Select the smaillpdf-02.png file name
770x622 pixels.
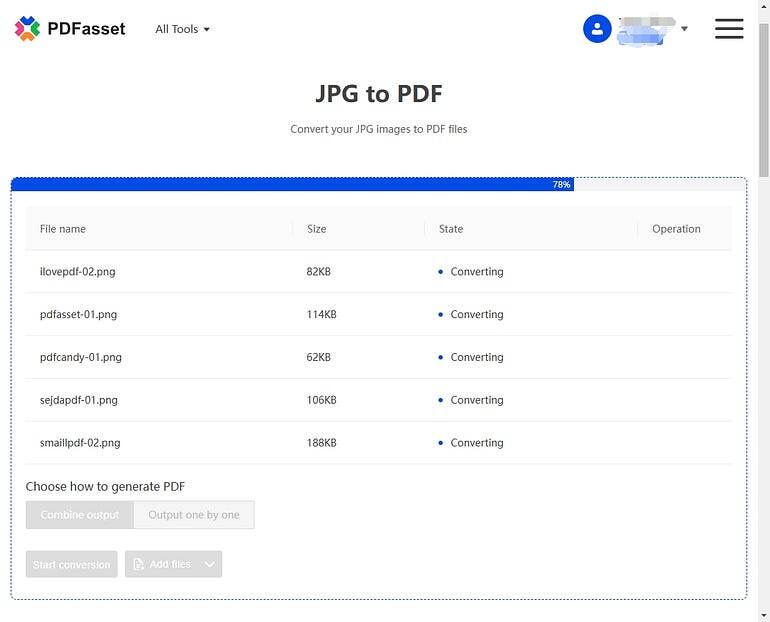(80, 442)
